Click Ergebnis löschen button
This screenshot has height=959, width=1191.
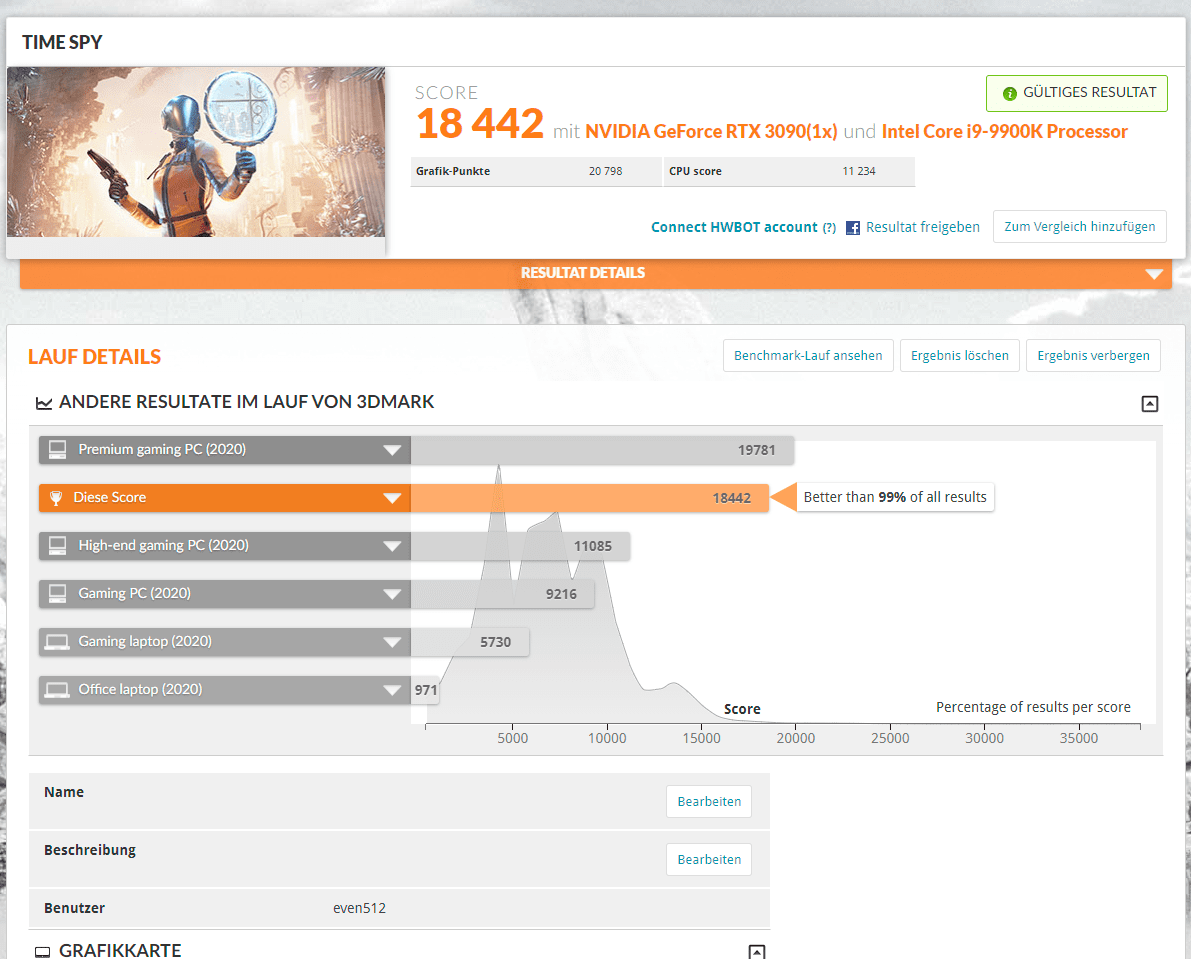[959, 355]
